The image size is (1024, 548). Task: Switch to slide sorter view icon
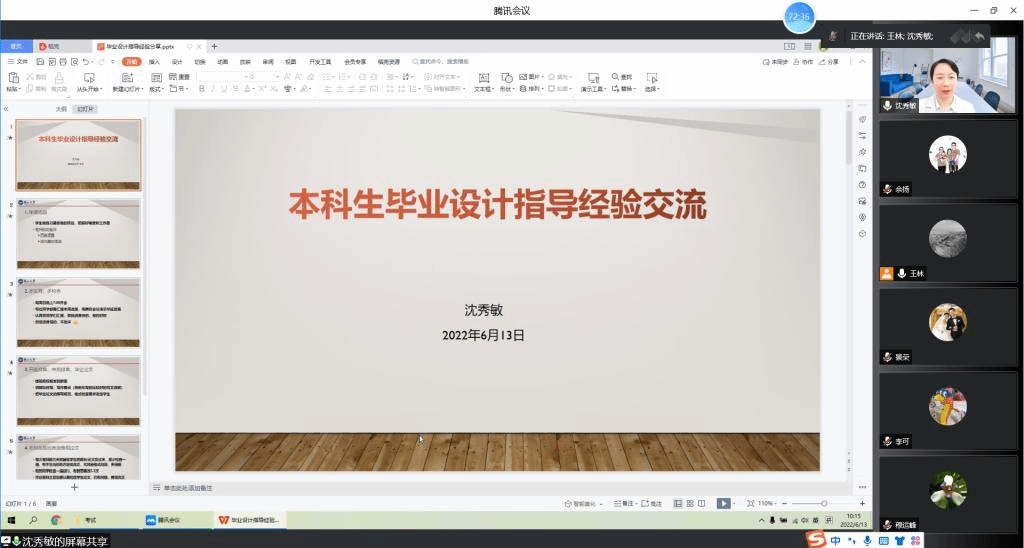(690, 503)
